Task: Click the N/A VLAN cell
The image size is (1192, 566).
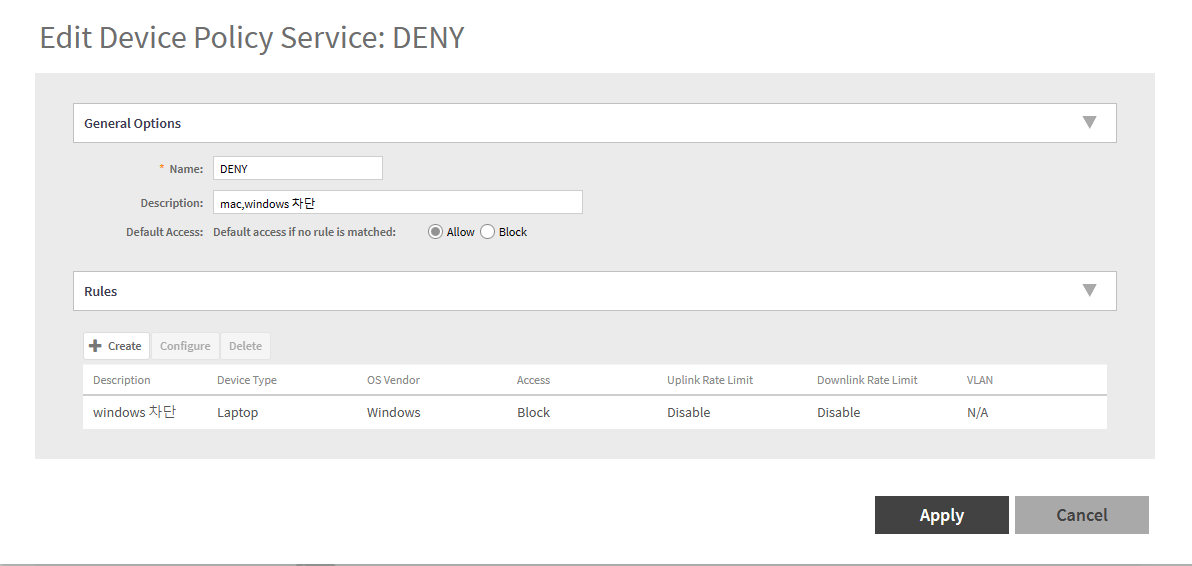Action: pos(977,413)
